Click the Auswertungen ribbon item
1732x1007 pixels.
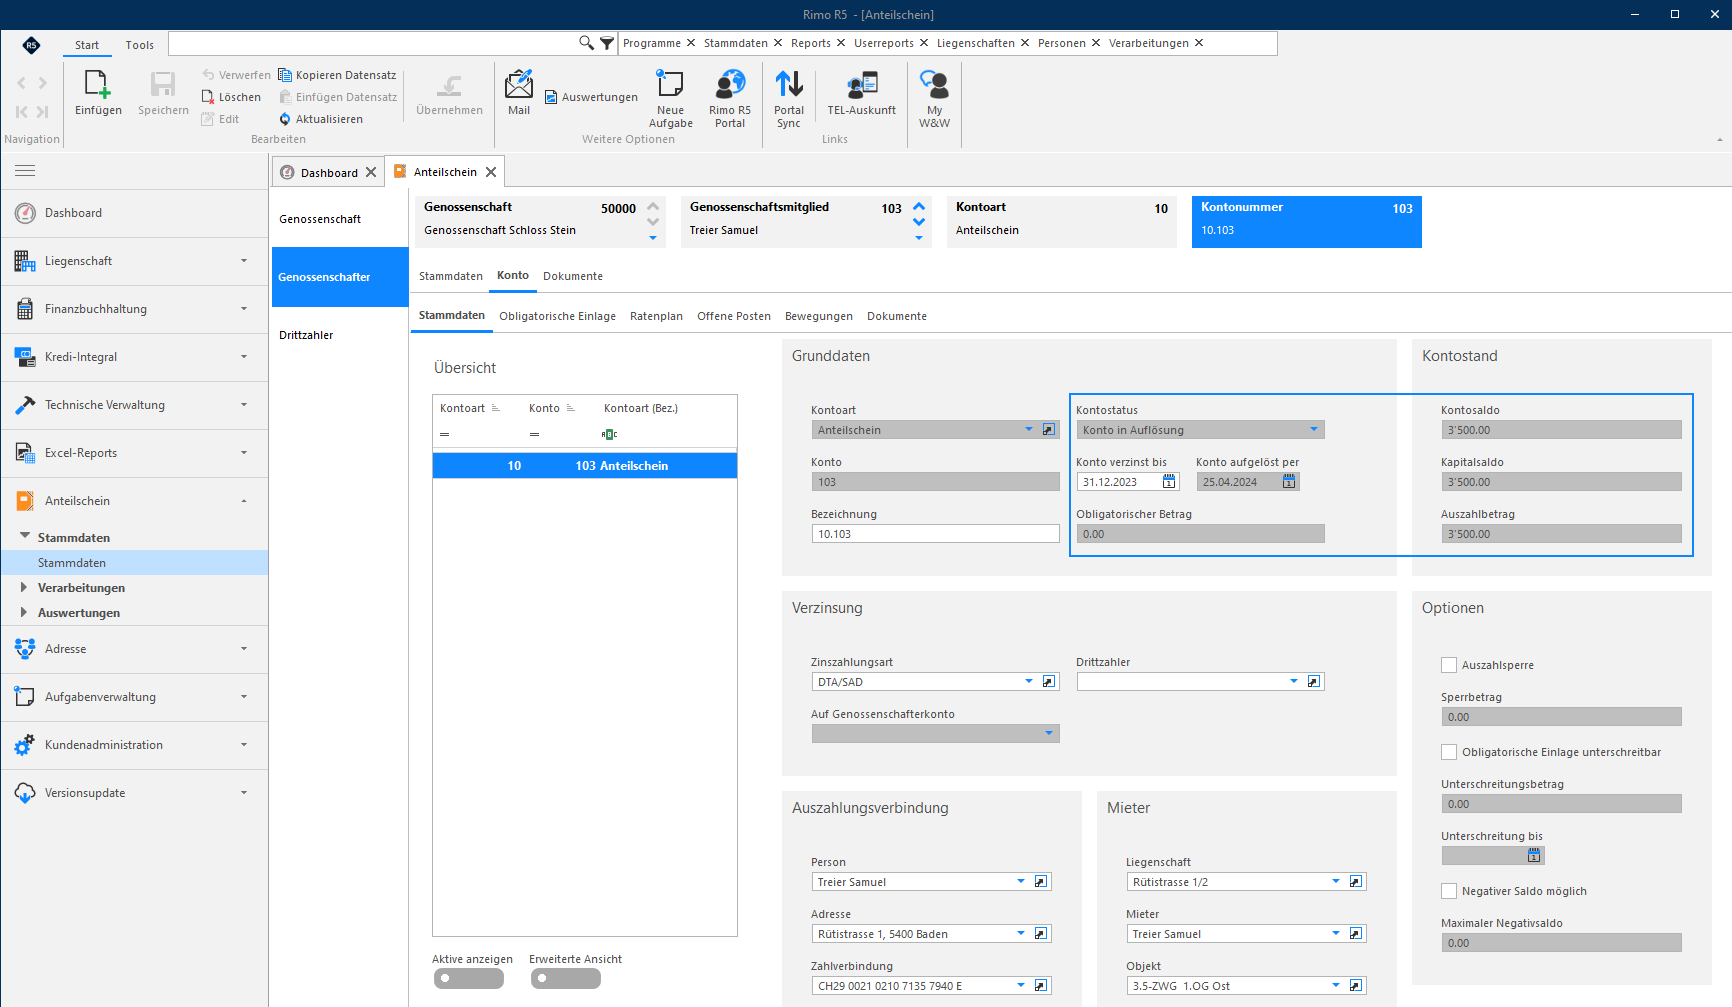(x=592, y=97)
